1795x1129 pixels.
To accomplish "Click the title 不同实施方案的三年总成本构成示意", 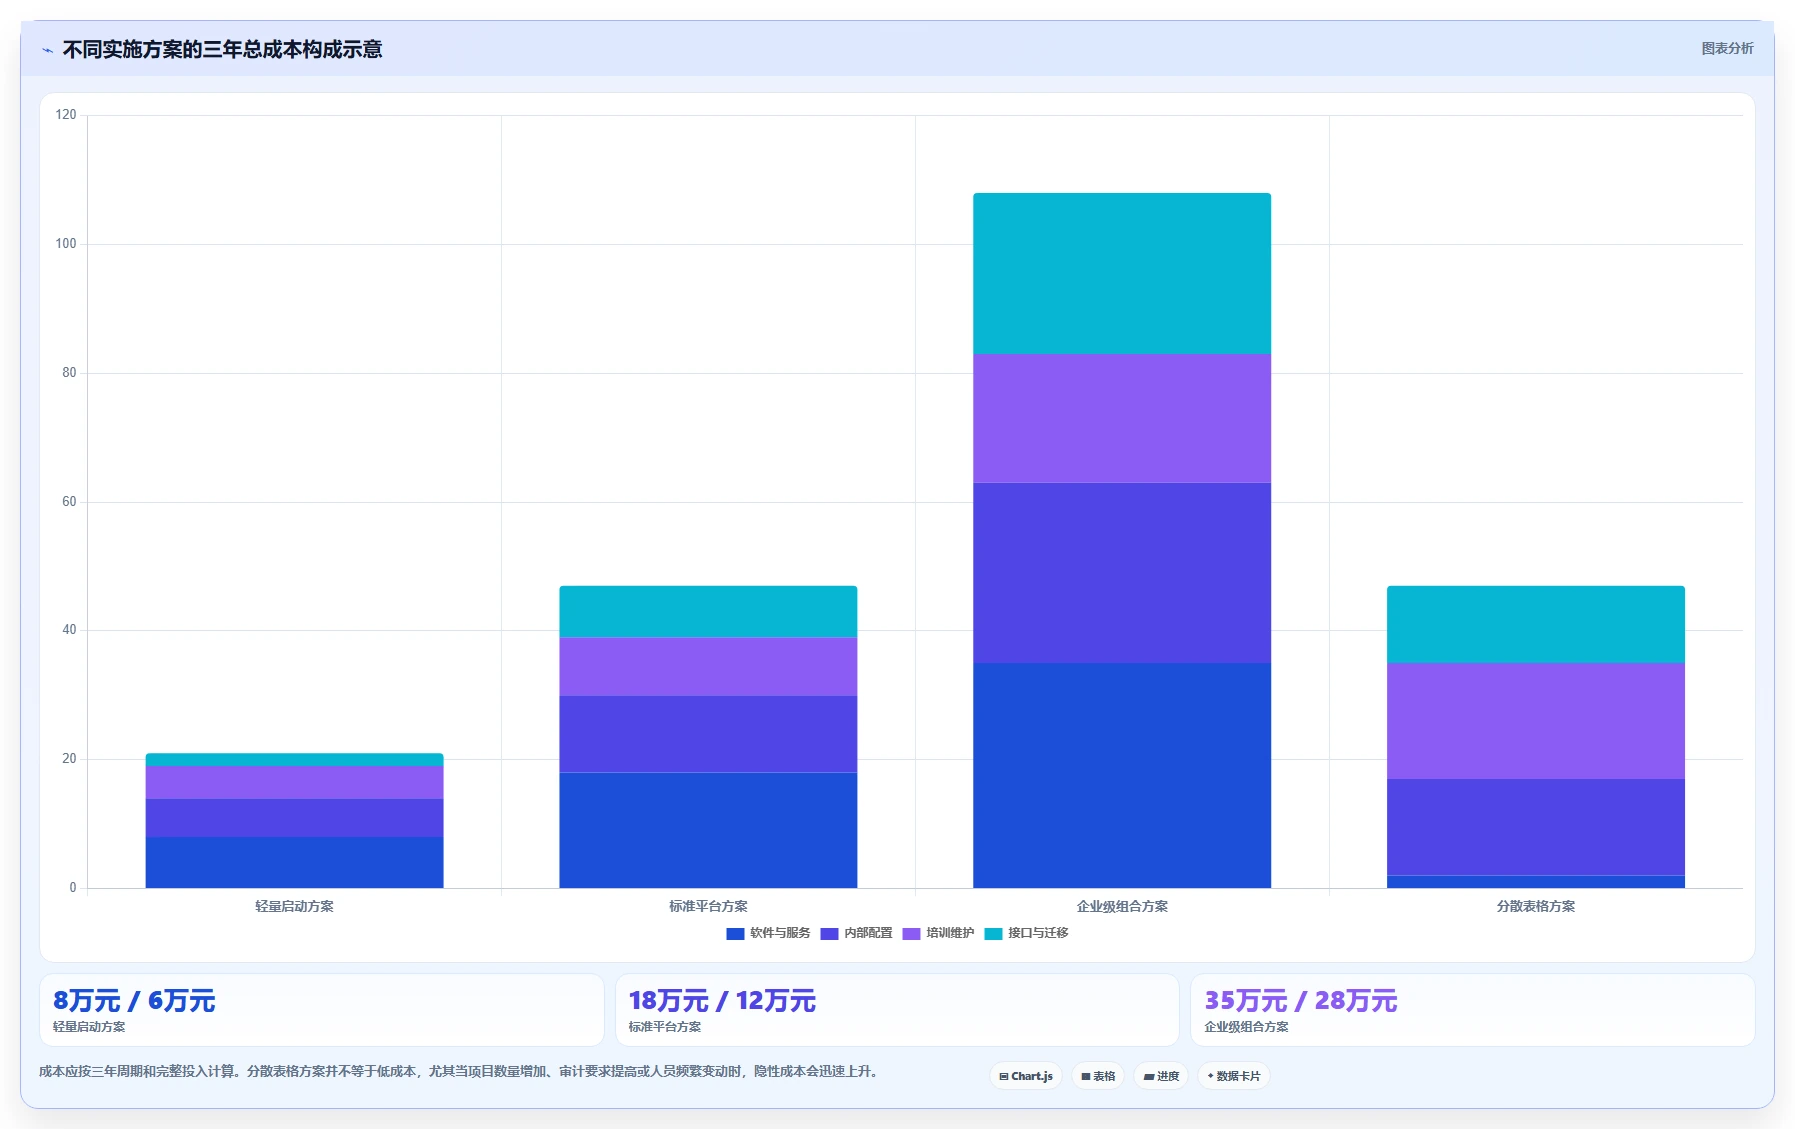I will pyautogui.click(x=222, y=49).
